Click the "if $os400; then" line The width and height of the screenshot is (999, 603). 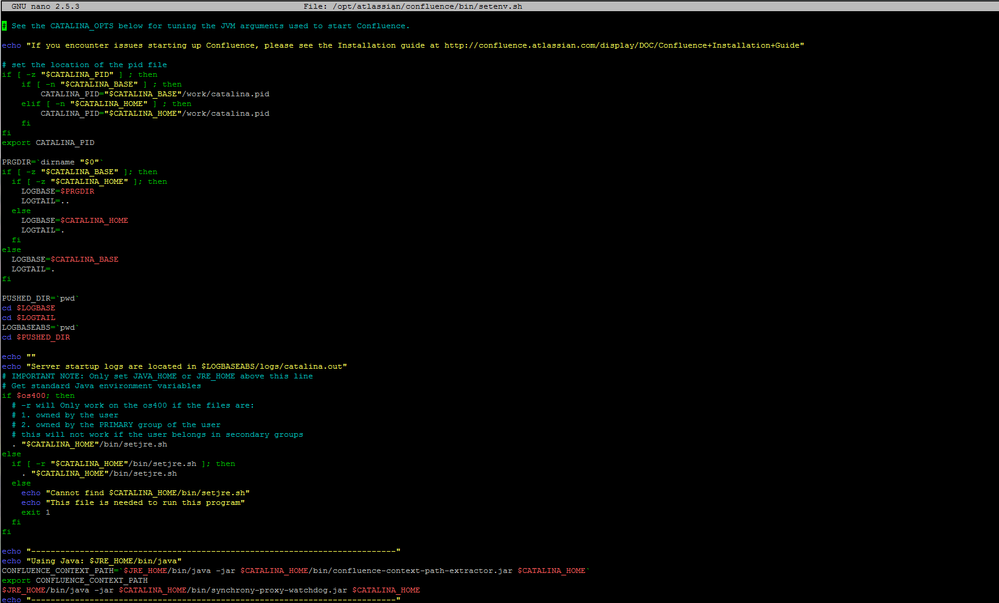pyautogui.click(x=38, y=396)
